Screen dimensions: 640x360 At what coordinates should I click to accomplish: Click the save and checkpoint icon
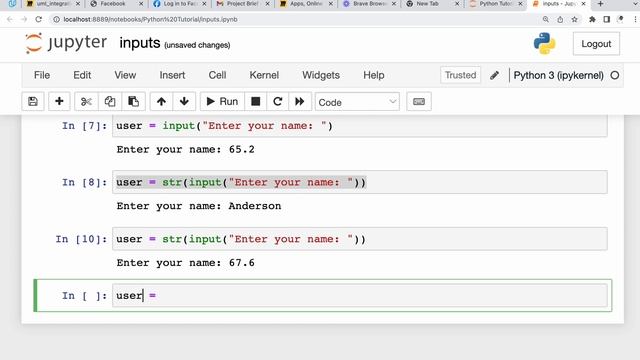pyautogui.click(x=33, y=101)
